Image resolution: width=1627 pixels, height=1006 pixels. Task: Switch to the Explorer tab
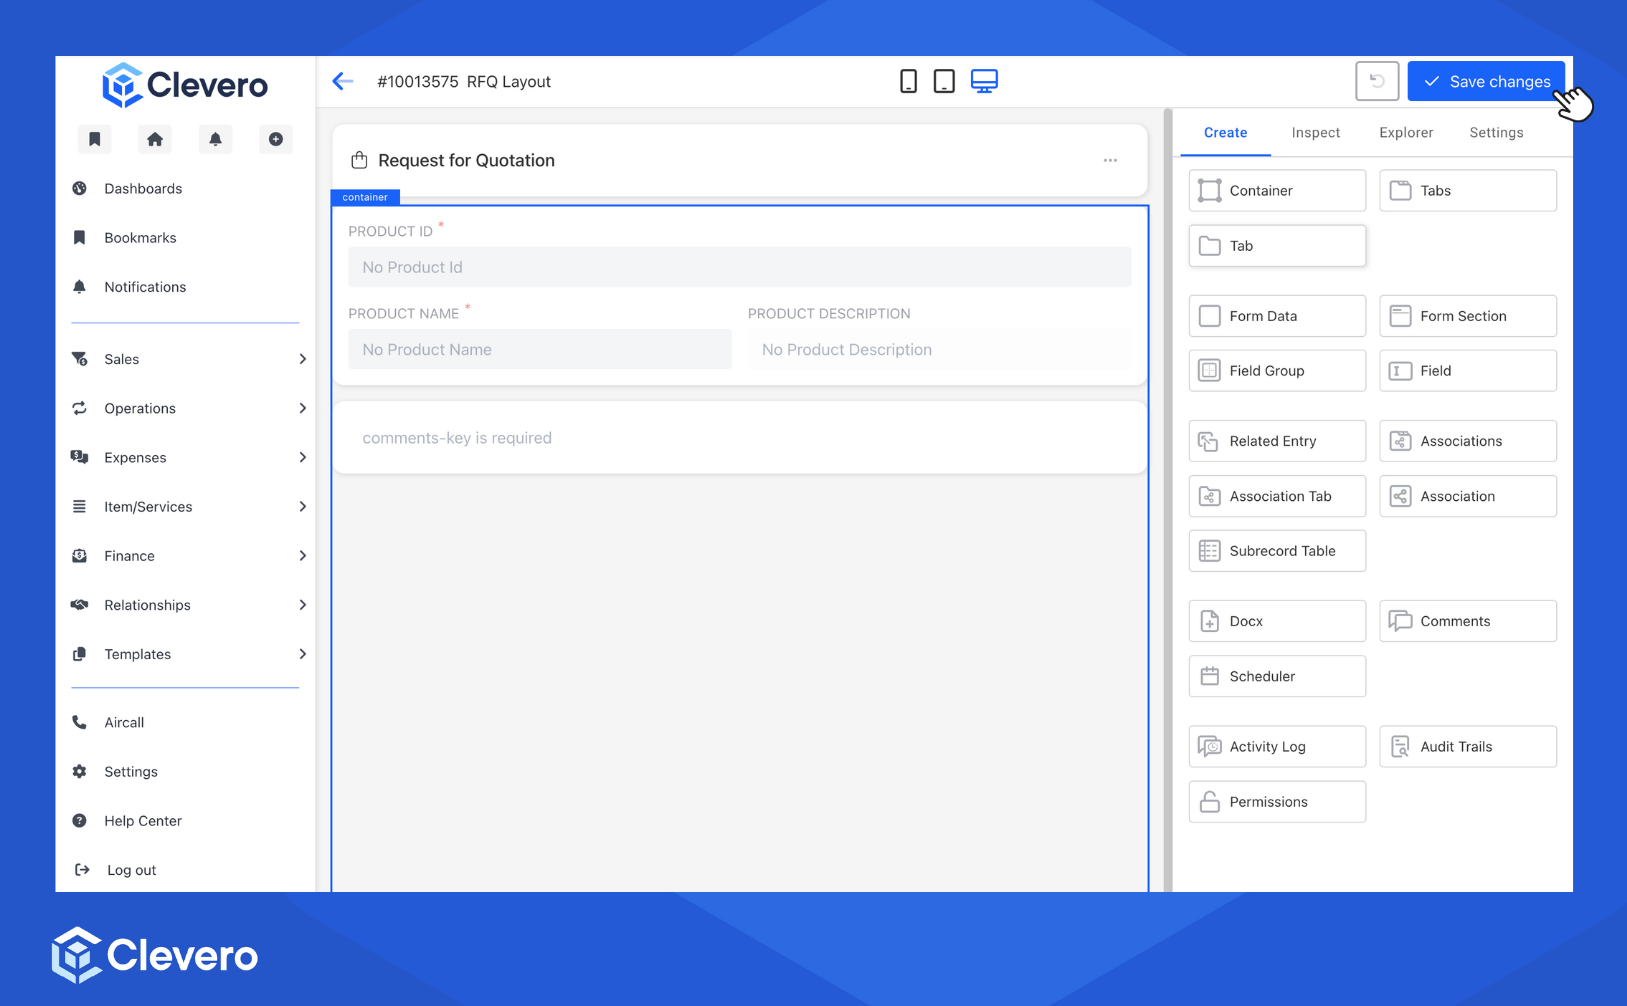click(1406, 133)
